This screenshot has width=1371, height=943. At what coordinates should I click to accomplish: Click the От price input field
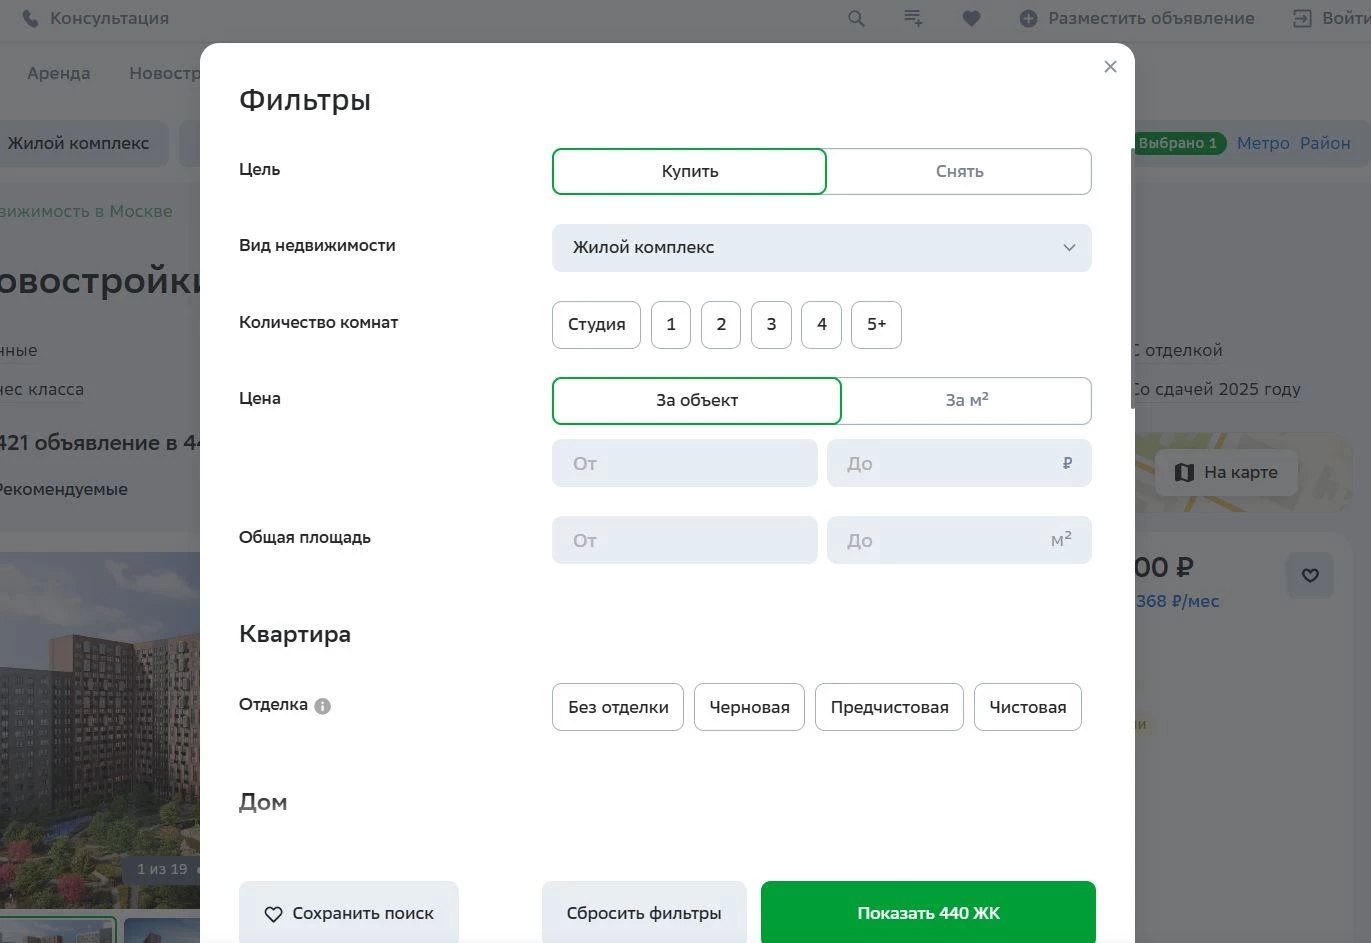684,463
